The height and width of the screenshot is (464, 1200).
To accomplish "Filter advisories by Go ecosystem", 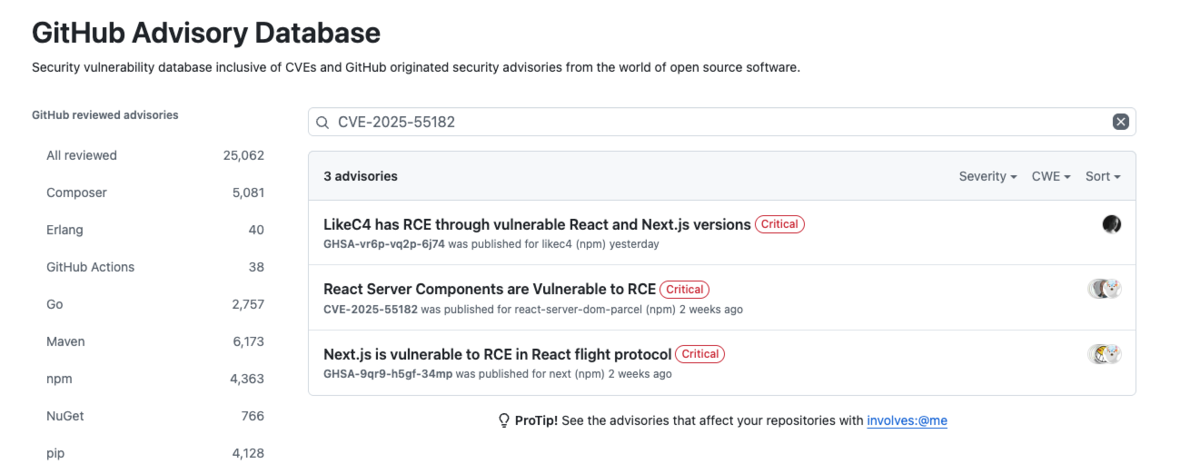I will coord(55,304).
